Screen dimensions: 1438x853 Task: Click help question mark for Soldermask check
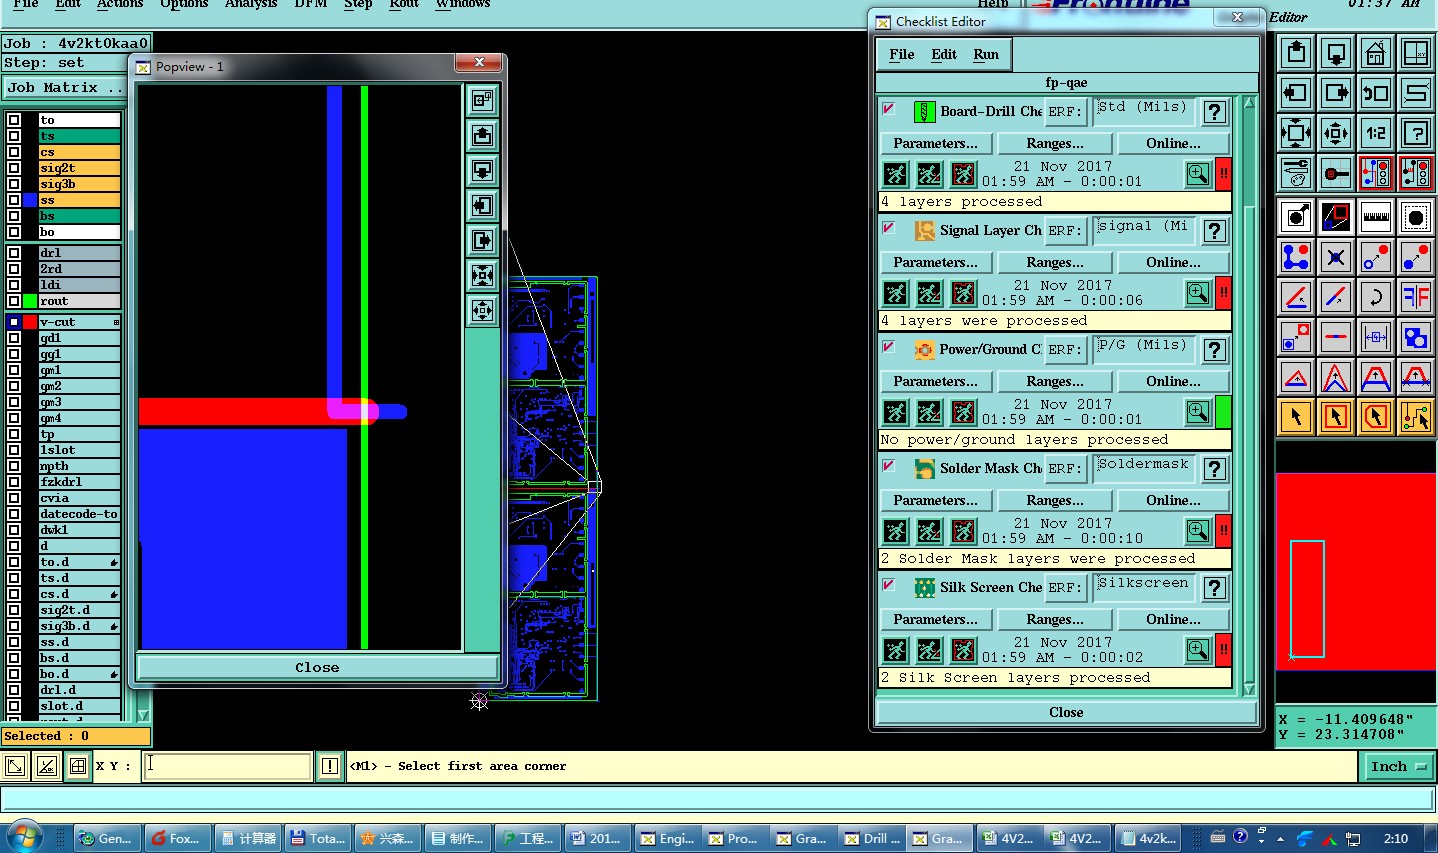tap(1215, 468)
